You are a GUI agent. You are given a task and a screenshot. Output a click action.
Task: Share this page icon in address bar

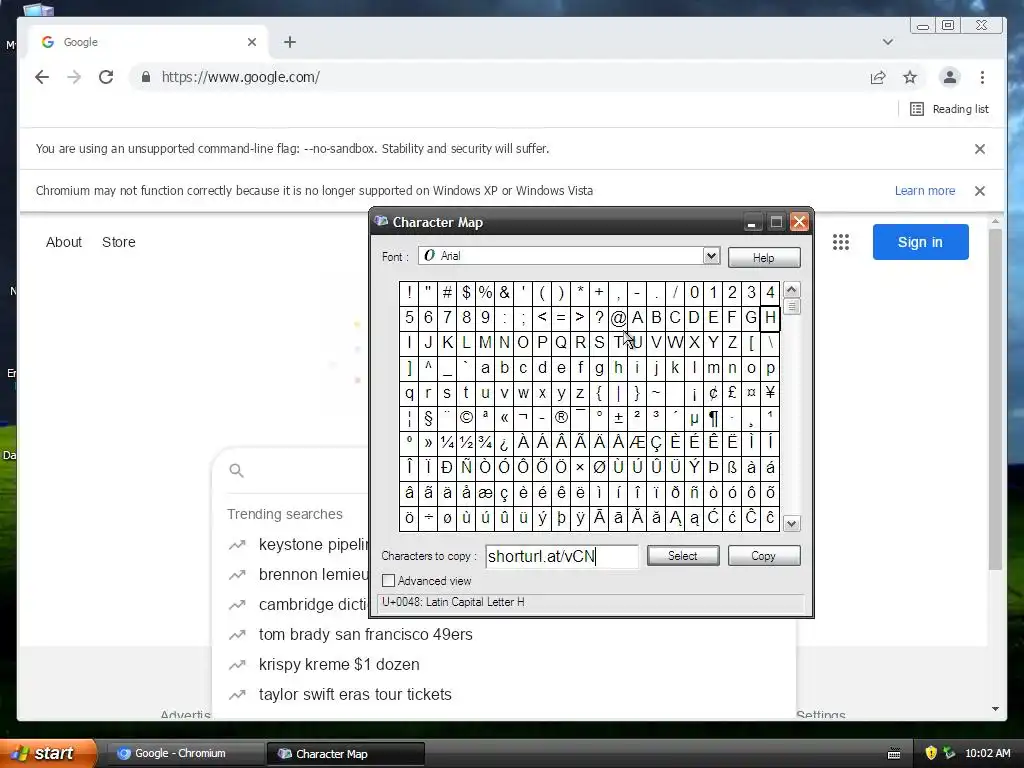coord(878,78)
